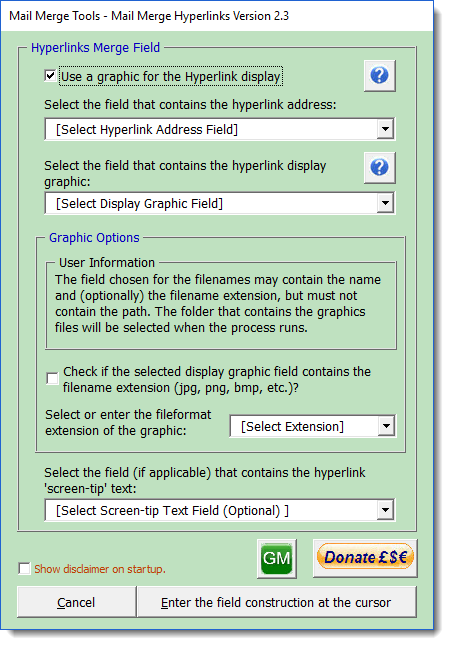Enable Show disclaimer on startup

pos(24,568)
